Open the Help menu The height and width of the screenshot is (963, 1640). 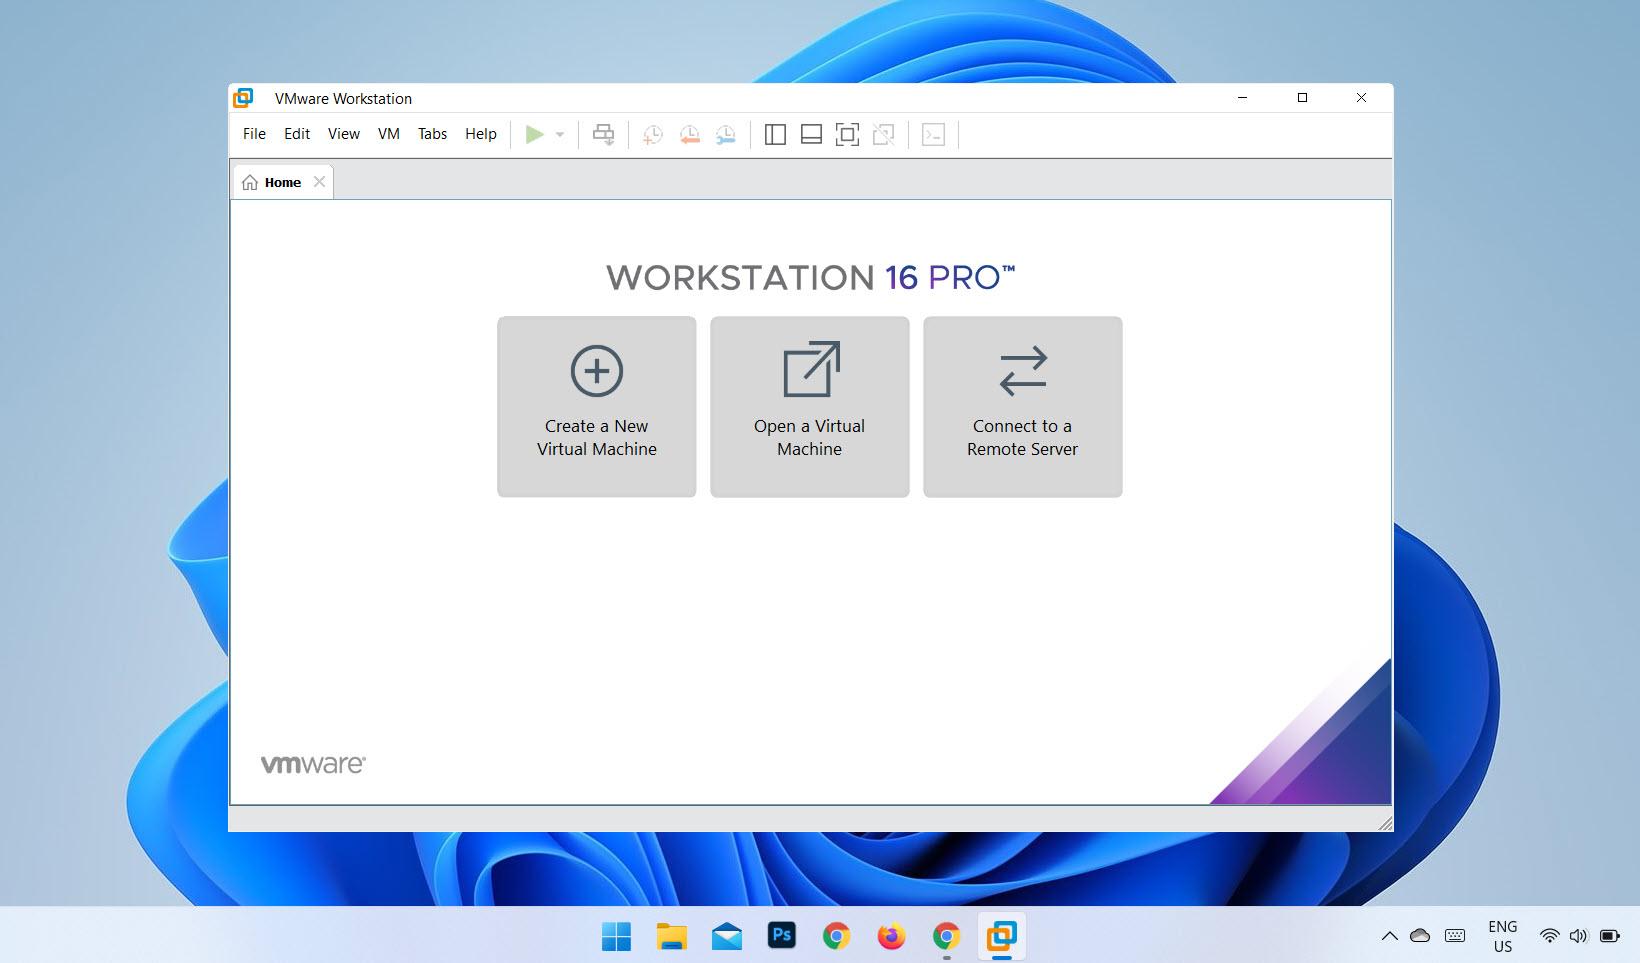pyautogui.click(x=480, y=134)
